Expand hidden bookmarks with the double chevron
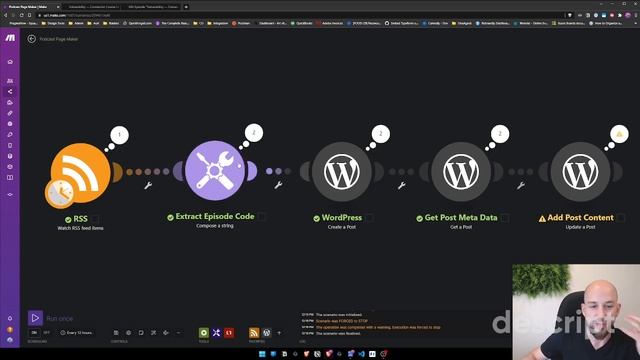The height and width of the screenshot is (360, 640). (x=636, y=23)
